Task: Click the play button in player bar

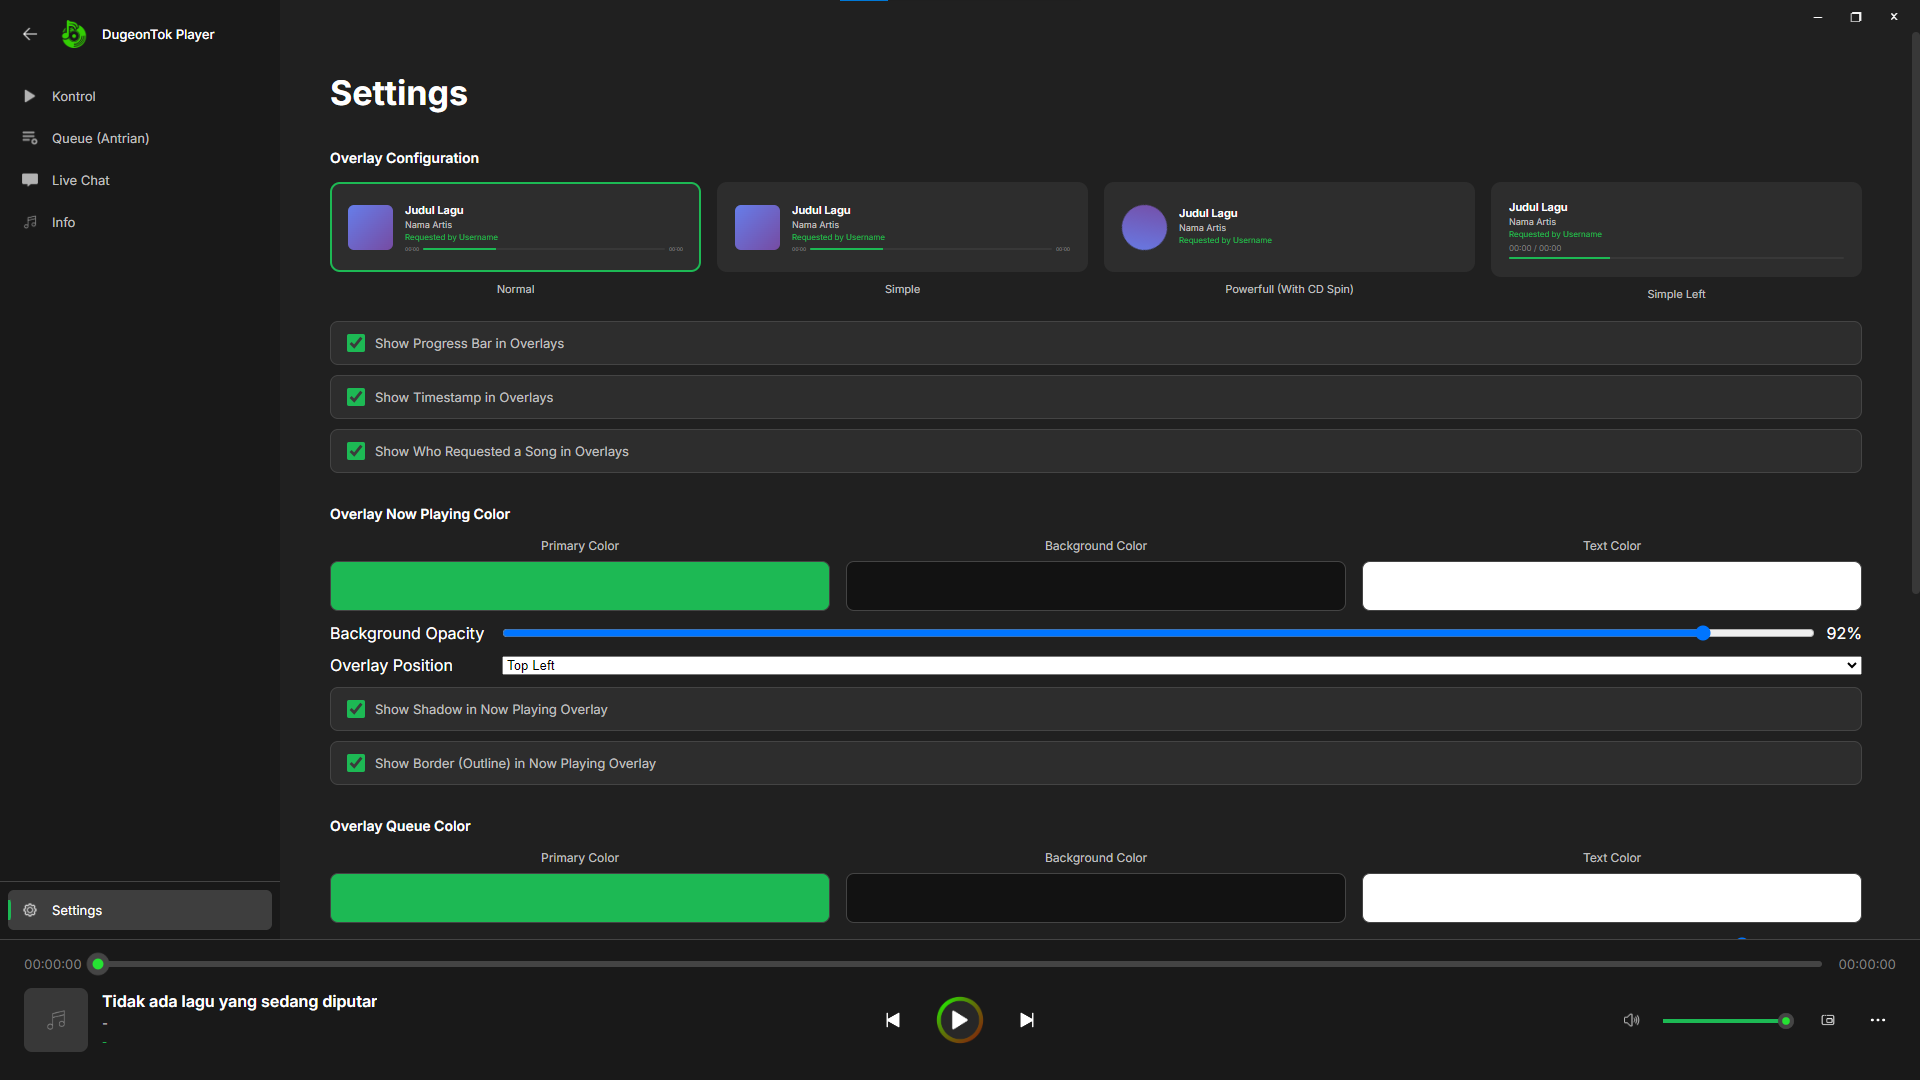Action: (959, 1020)
